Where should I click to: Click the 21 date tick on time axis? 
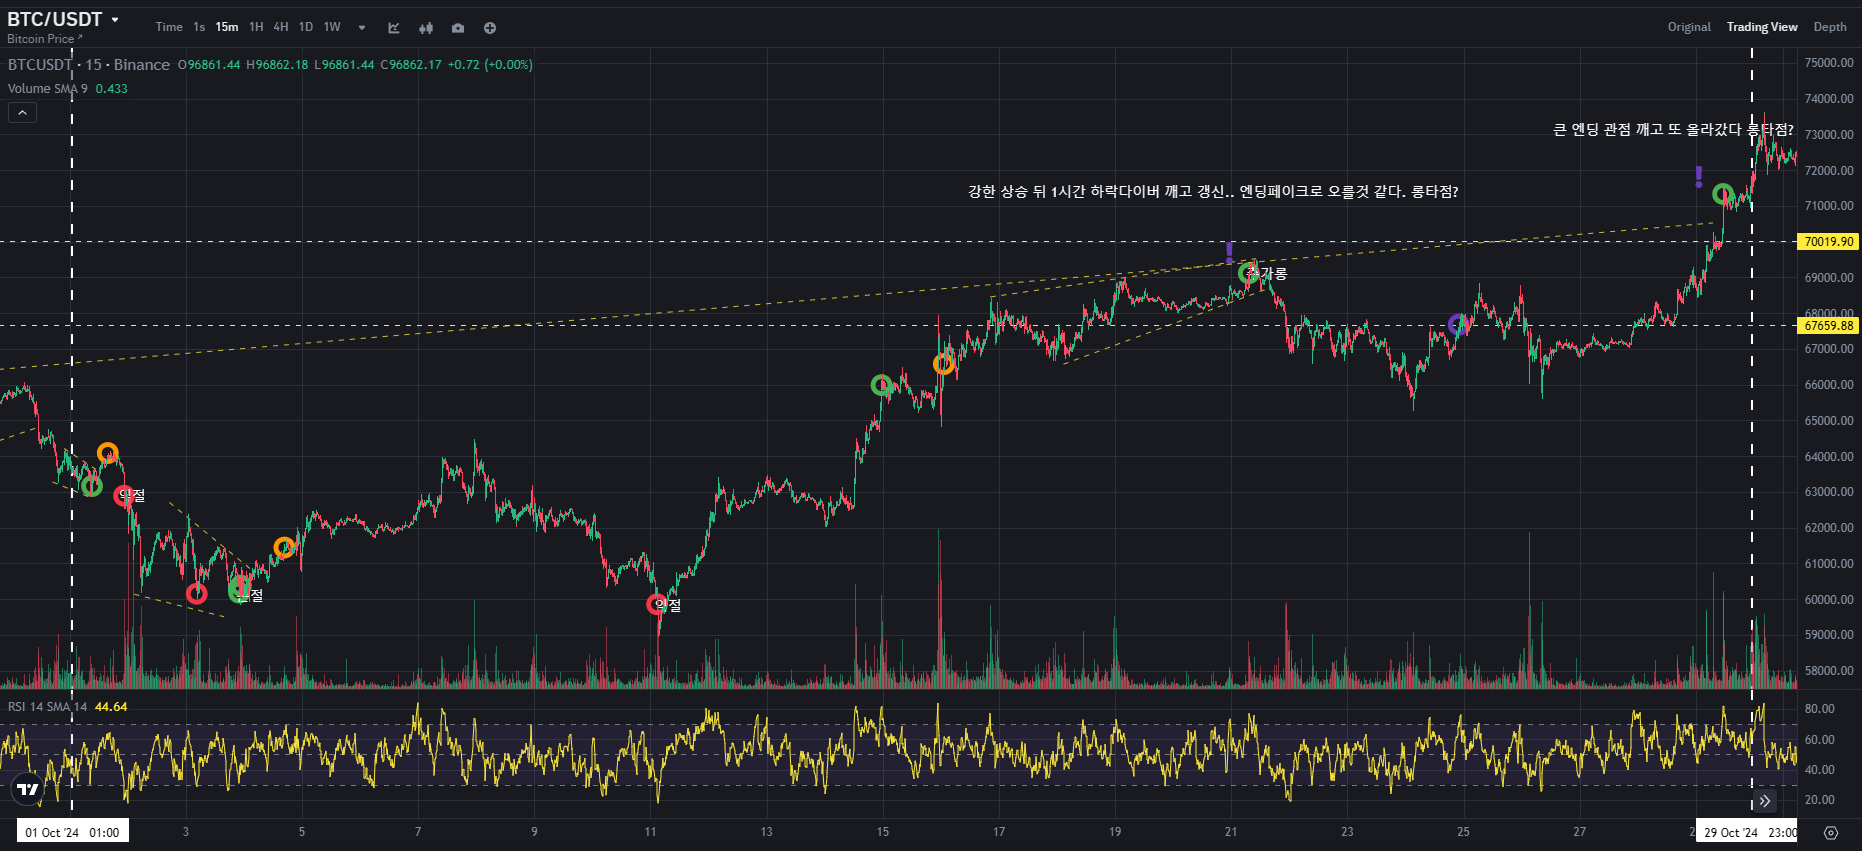(1231, 832)
